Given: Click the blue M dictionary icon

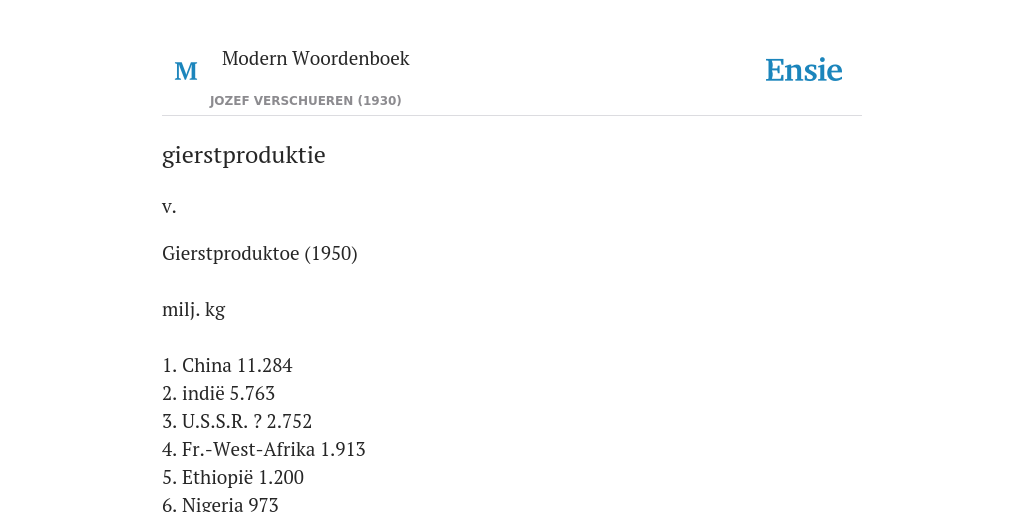Looking at the screenshot, I should point(186,71).
